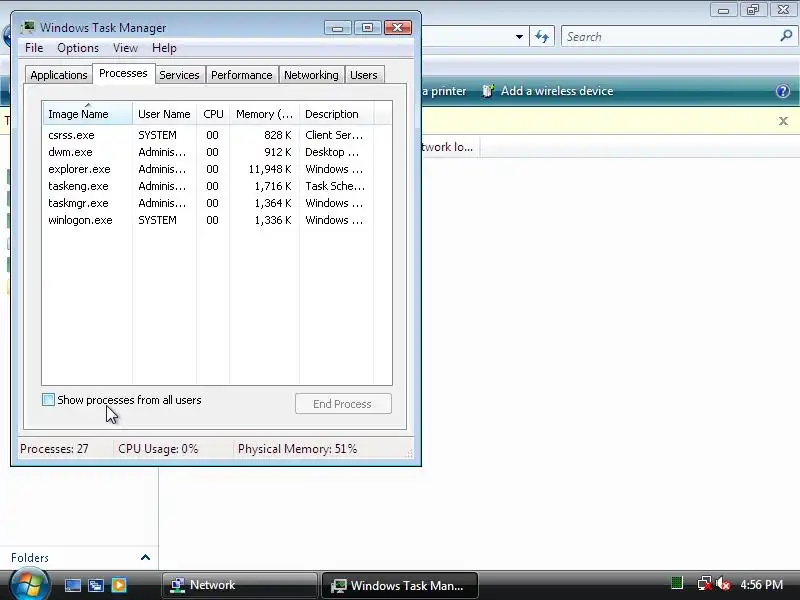800x600 pixels.
Task: Collapse the Folders pane chevron
Action: click(x=145, y=557)
